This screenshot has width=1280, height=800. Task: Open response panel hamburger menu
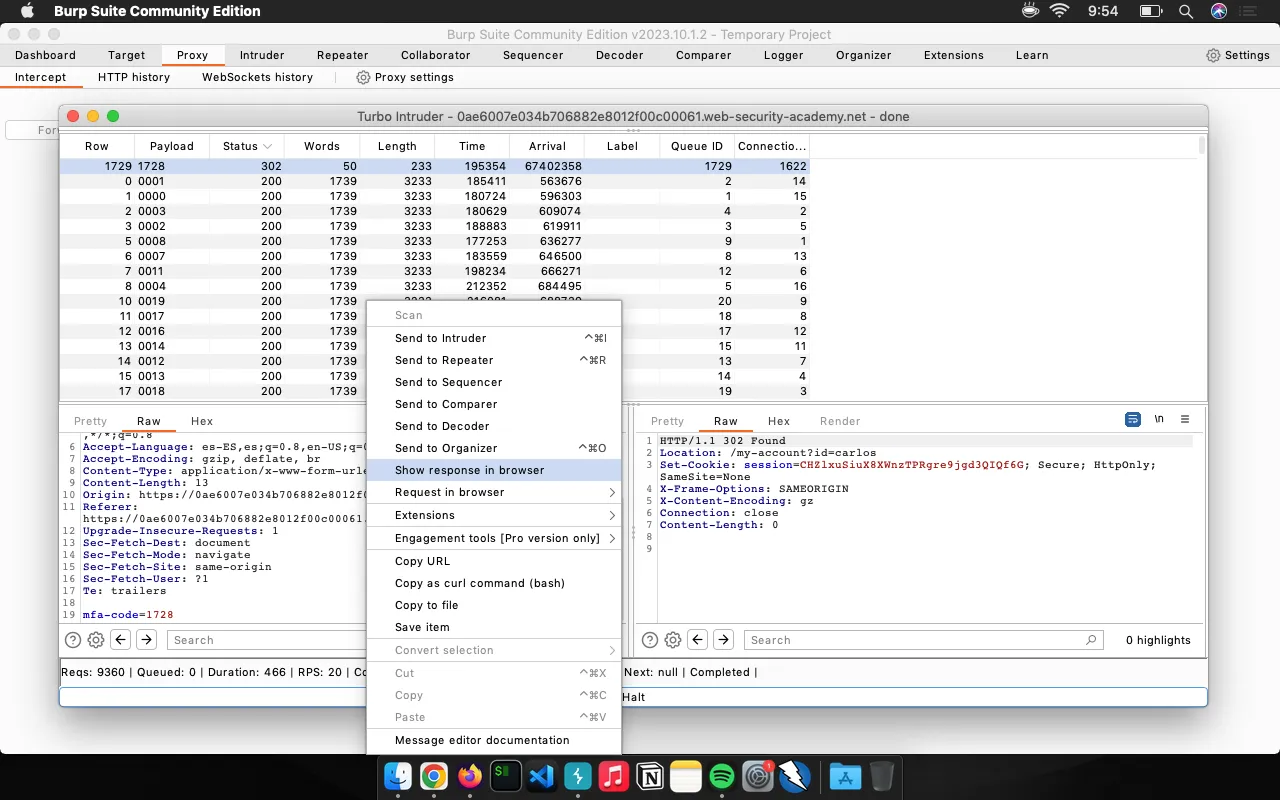coord(1185,420)
